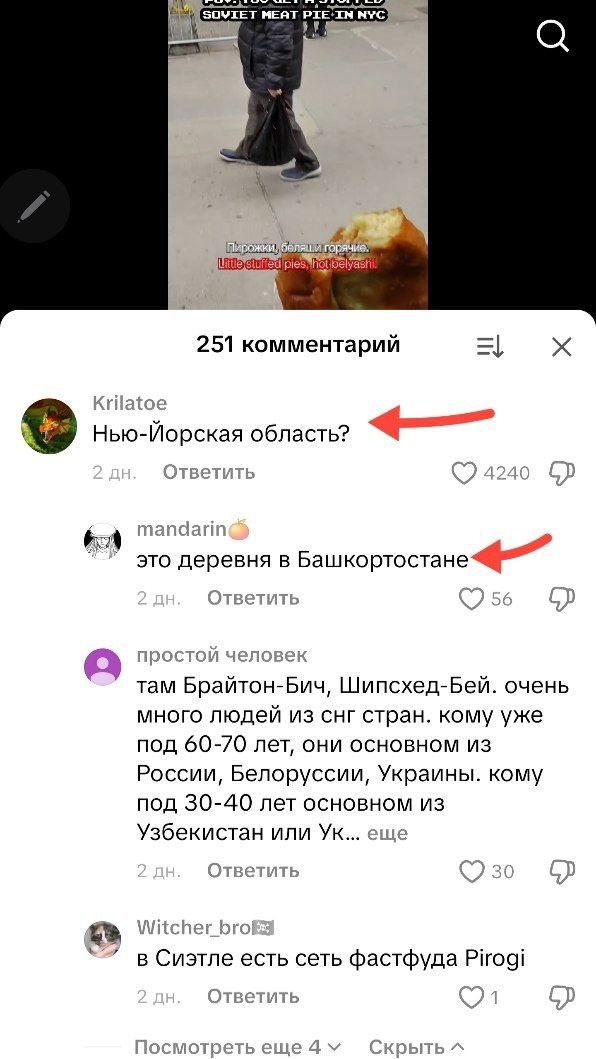
Task: Like mandarin's comment about Башкортостан
Action: (471, 599)
